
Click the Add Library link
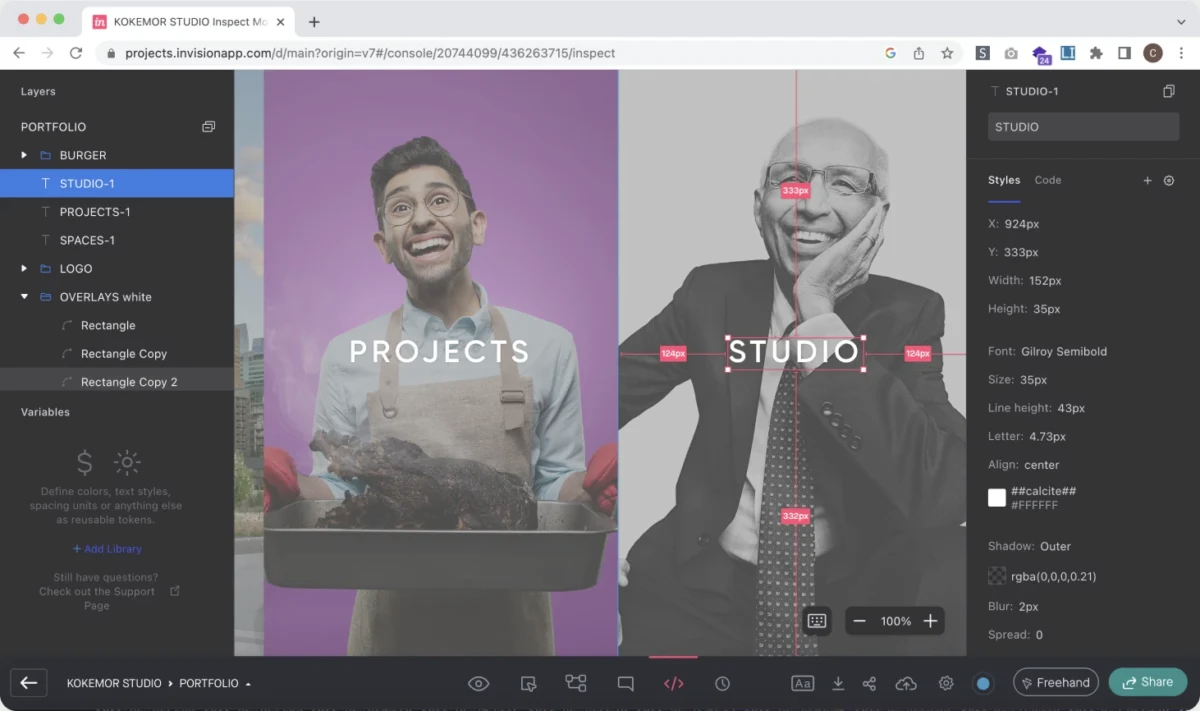(107, 549)
